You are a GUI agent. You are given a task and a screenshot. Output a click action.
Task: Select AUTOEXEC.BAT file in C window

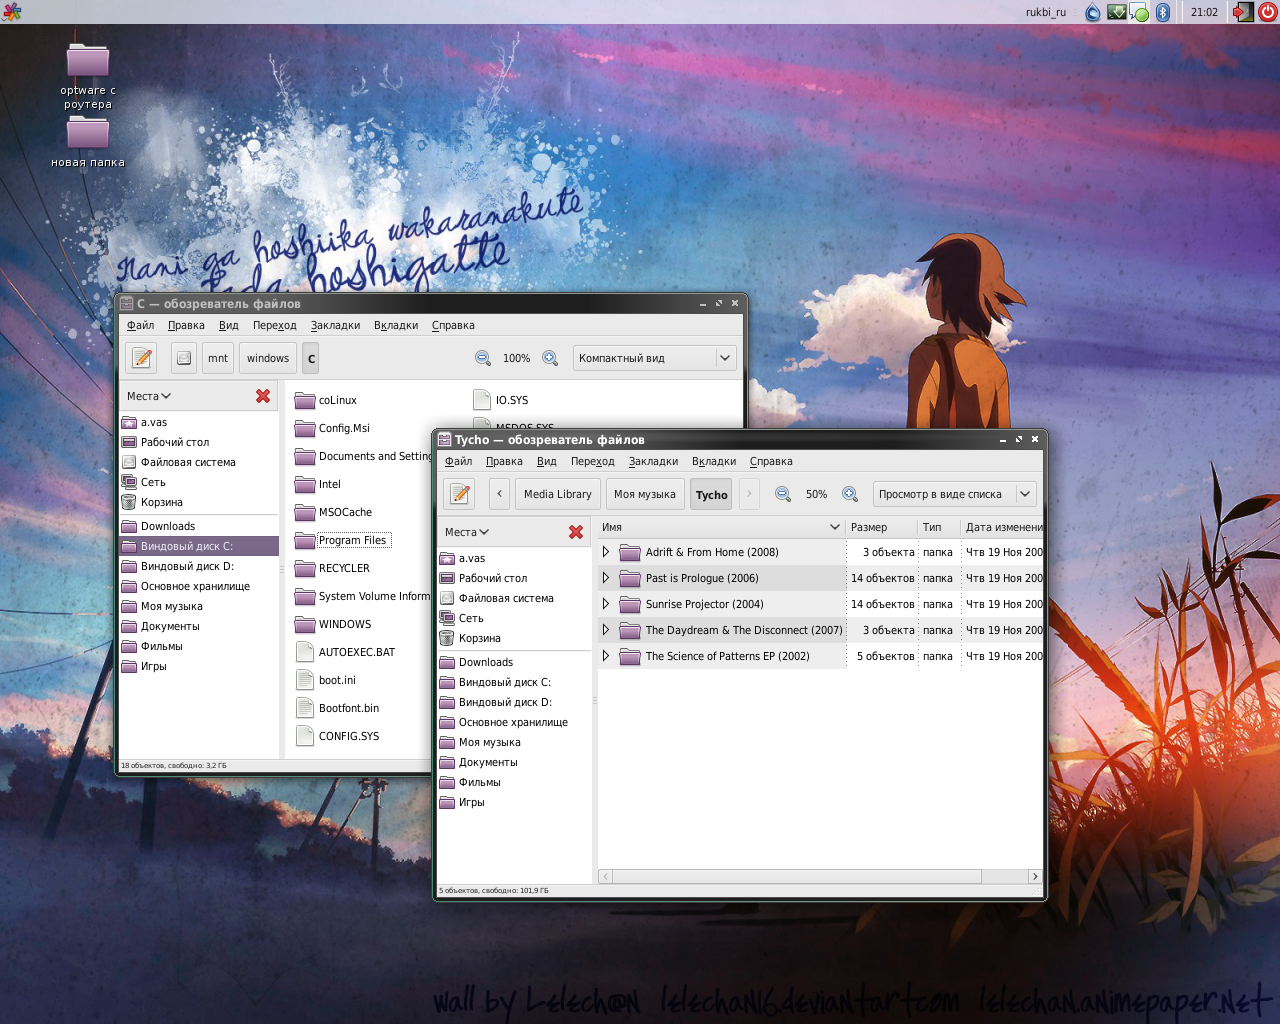point(345,652)
